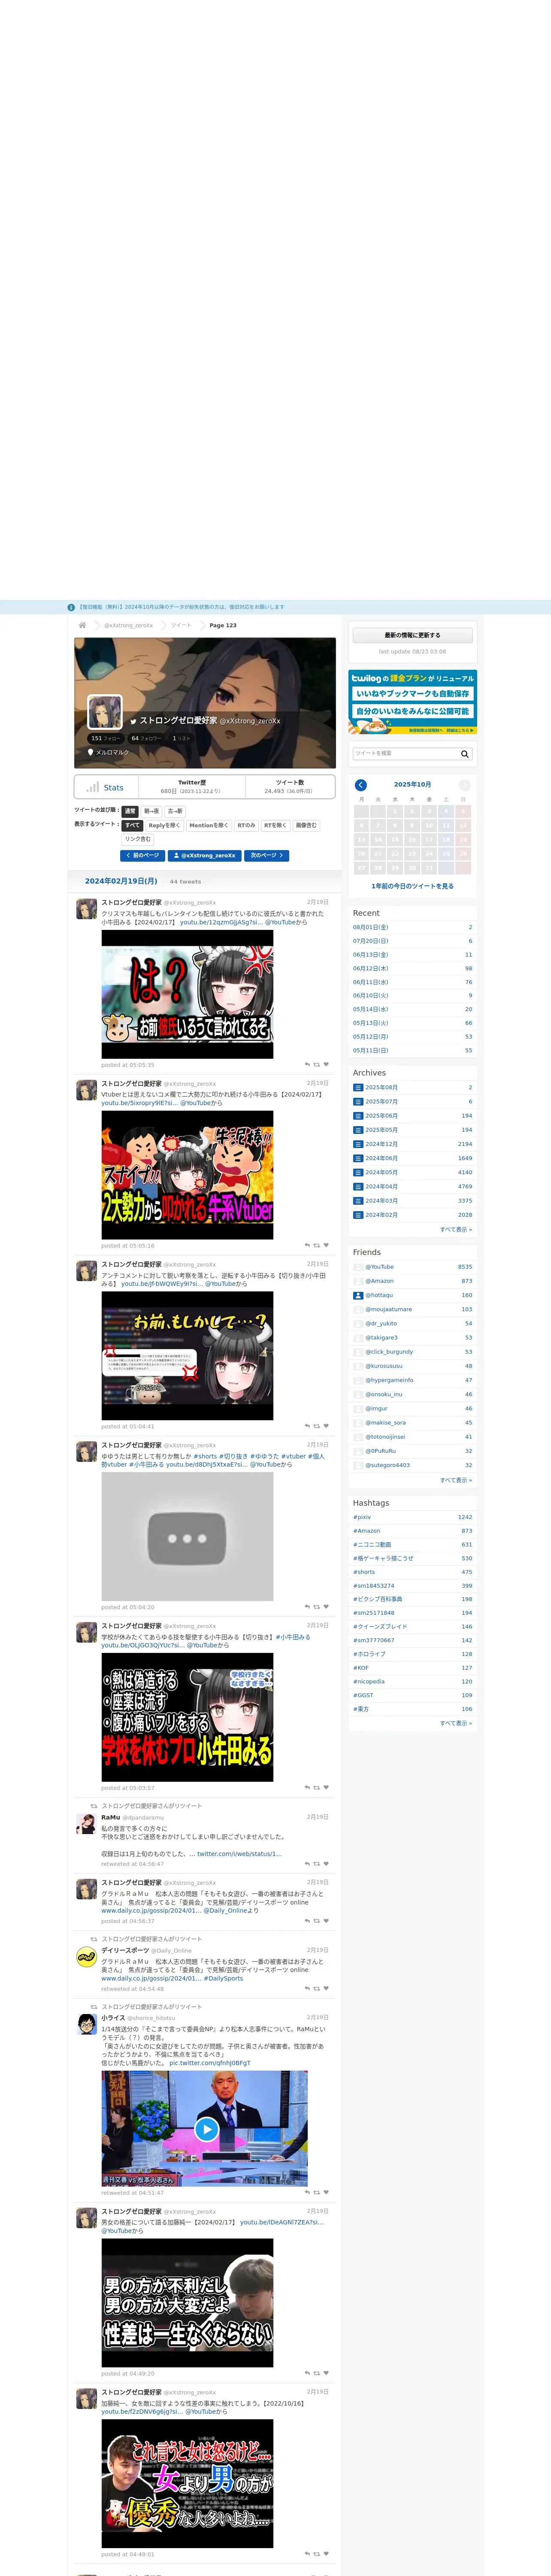Enable the Mentionを除く filter
Viewport: 551px width, 2576px height.
pyautogui.click(x=208, y=825)
